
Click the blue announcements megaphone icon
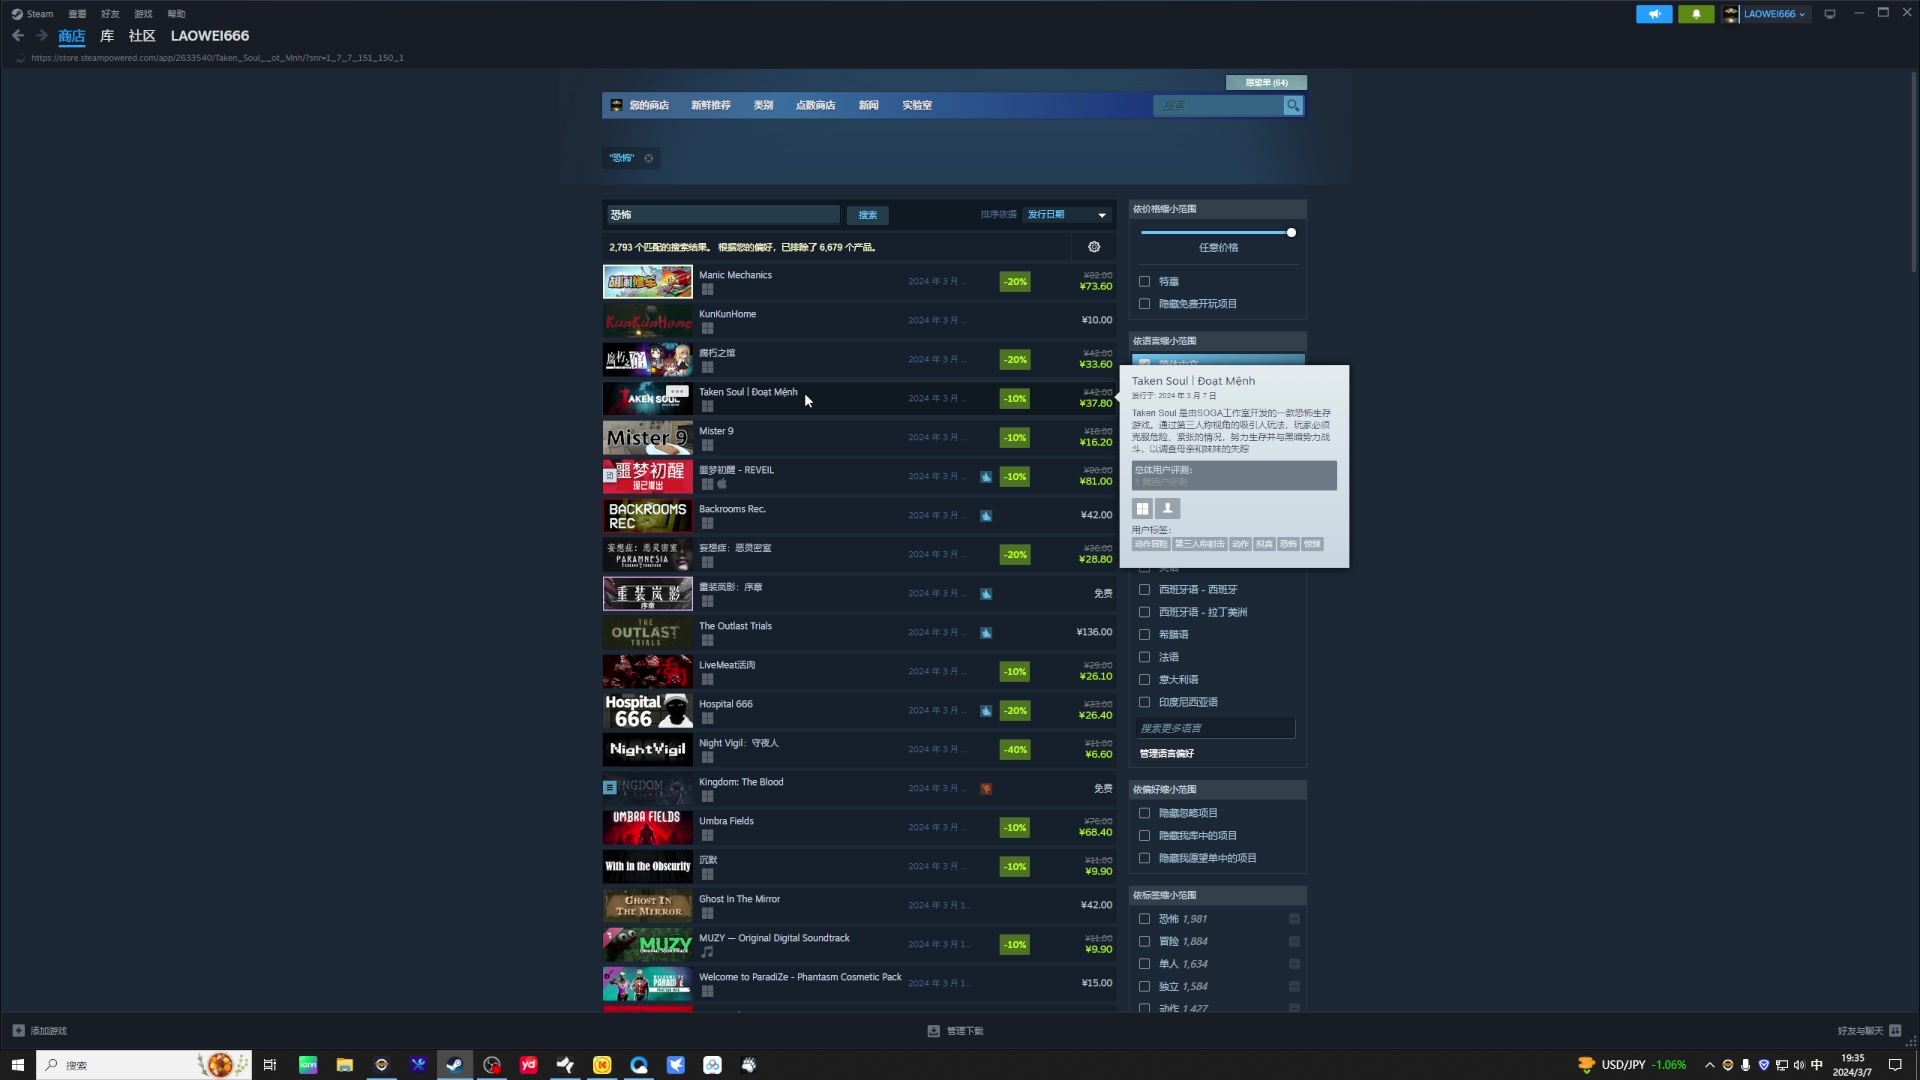tap(1654, 14)
